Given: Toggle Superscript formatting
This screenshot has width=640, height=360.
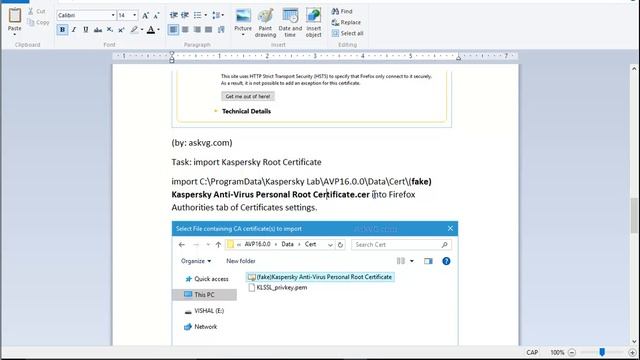Looking at the screenshot, I should [x=121, y=29].
